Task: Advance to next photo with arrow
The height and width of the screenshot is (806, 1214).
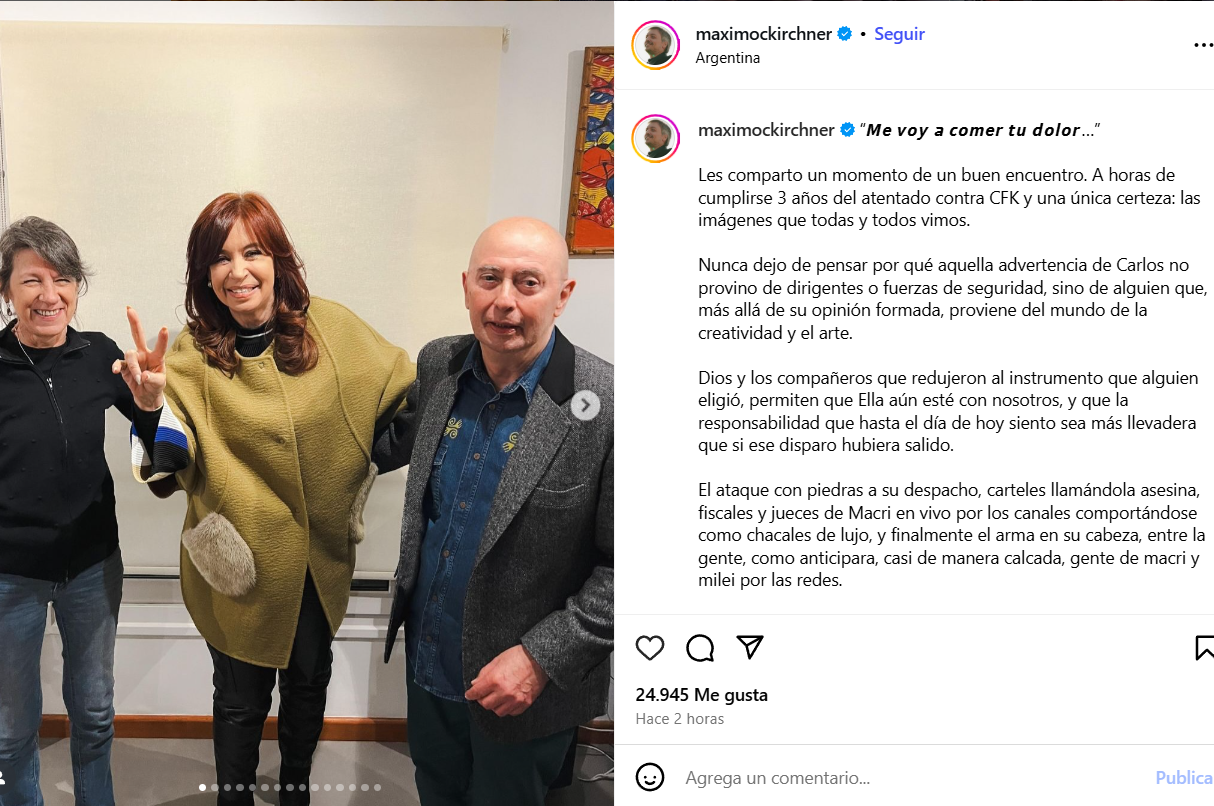Action: coord(585,405)
